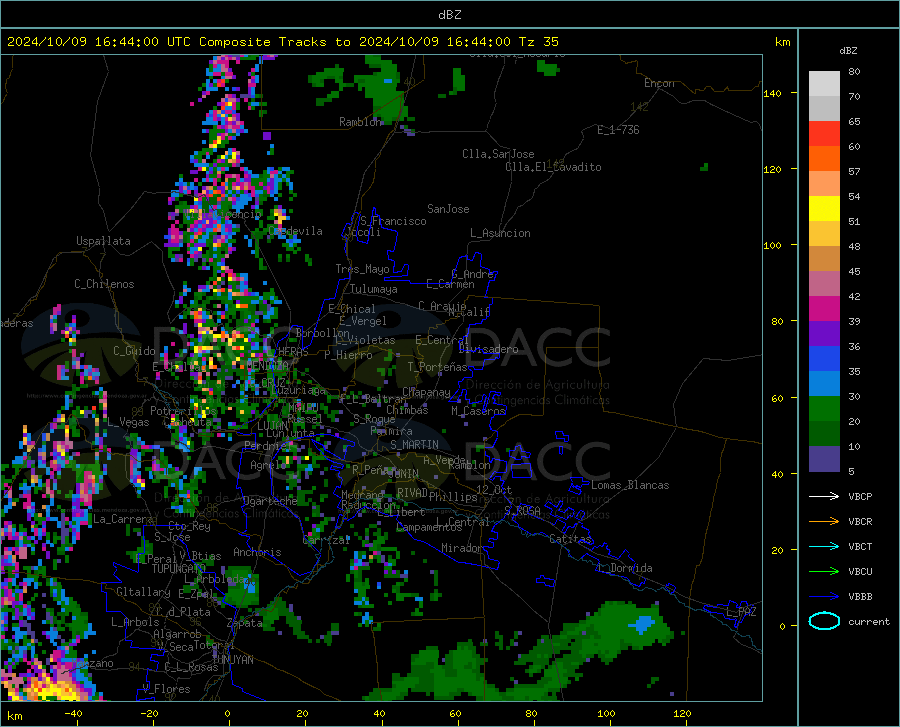Click the 'E_Carmen' map label
The image size is (900, 727).
point(450,284)
